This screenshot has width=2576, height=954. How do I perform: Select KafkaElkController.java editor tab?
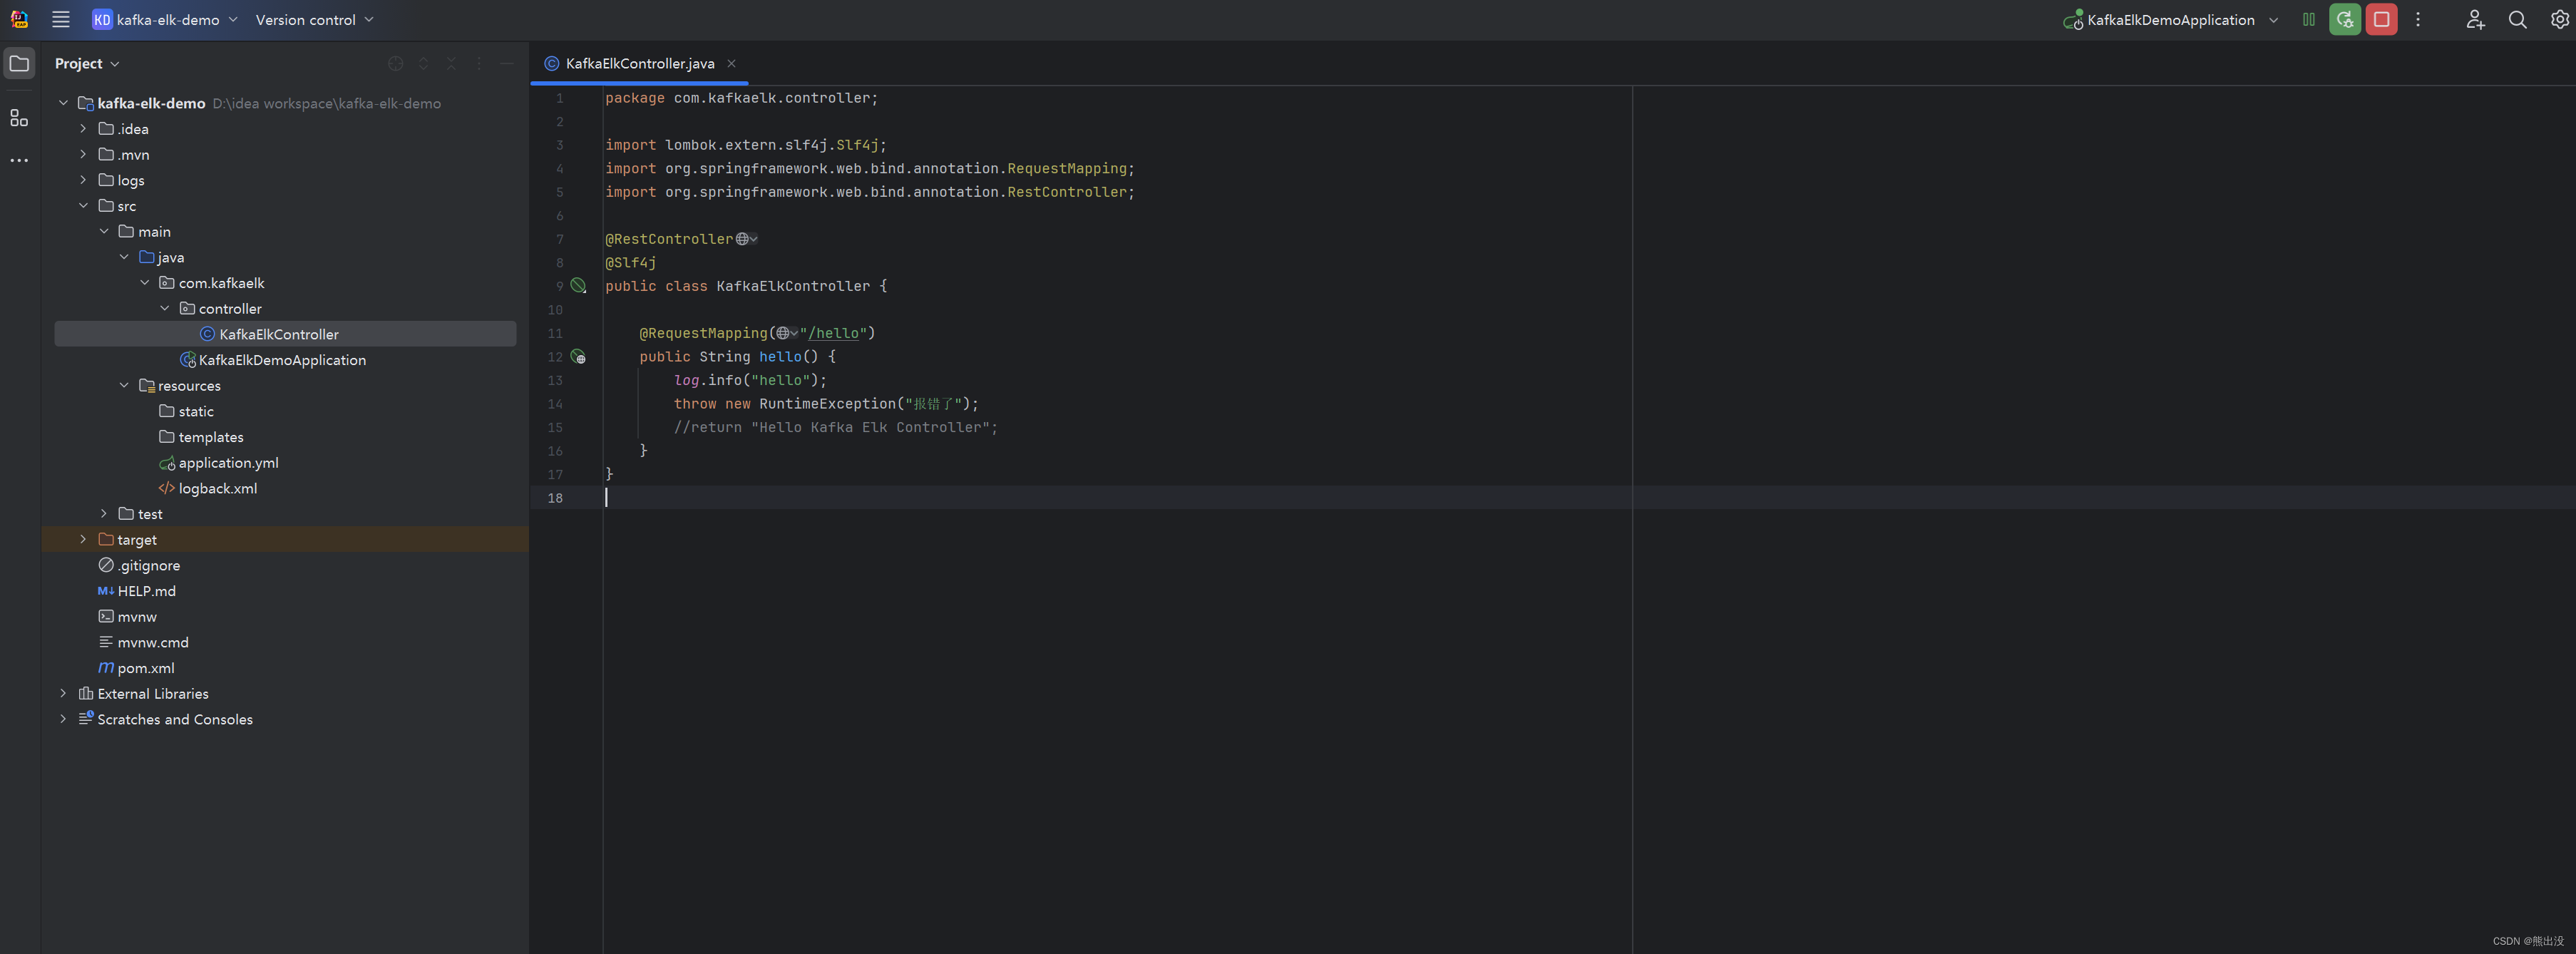pos(639,64)
